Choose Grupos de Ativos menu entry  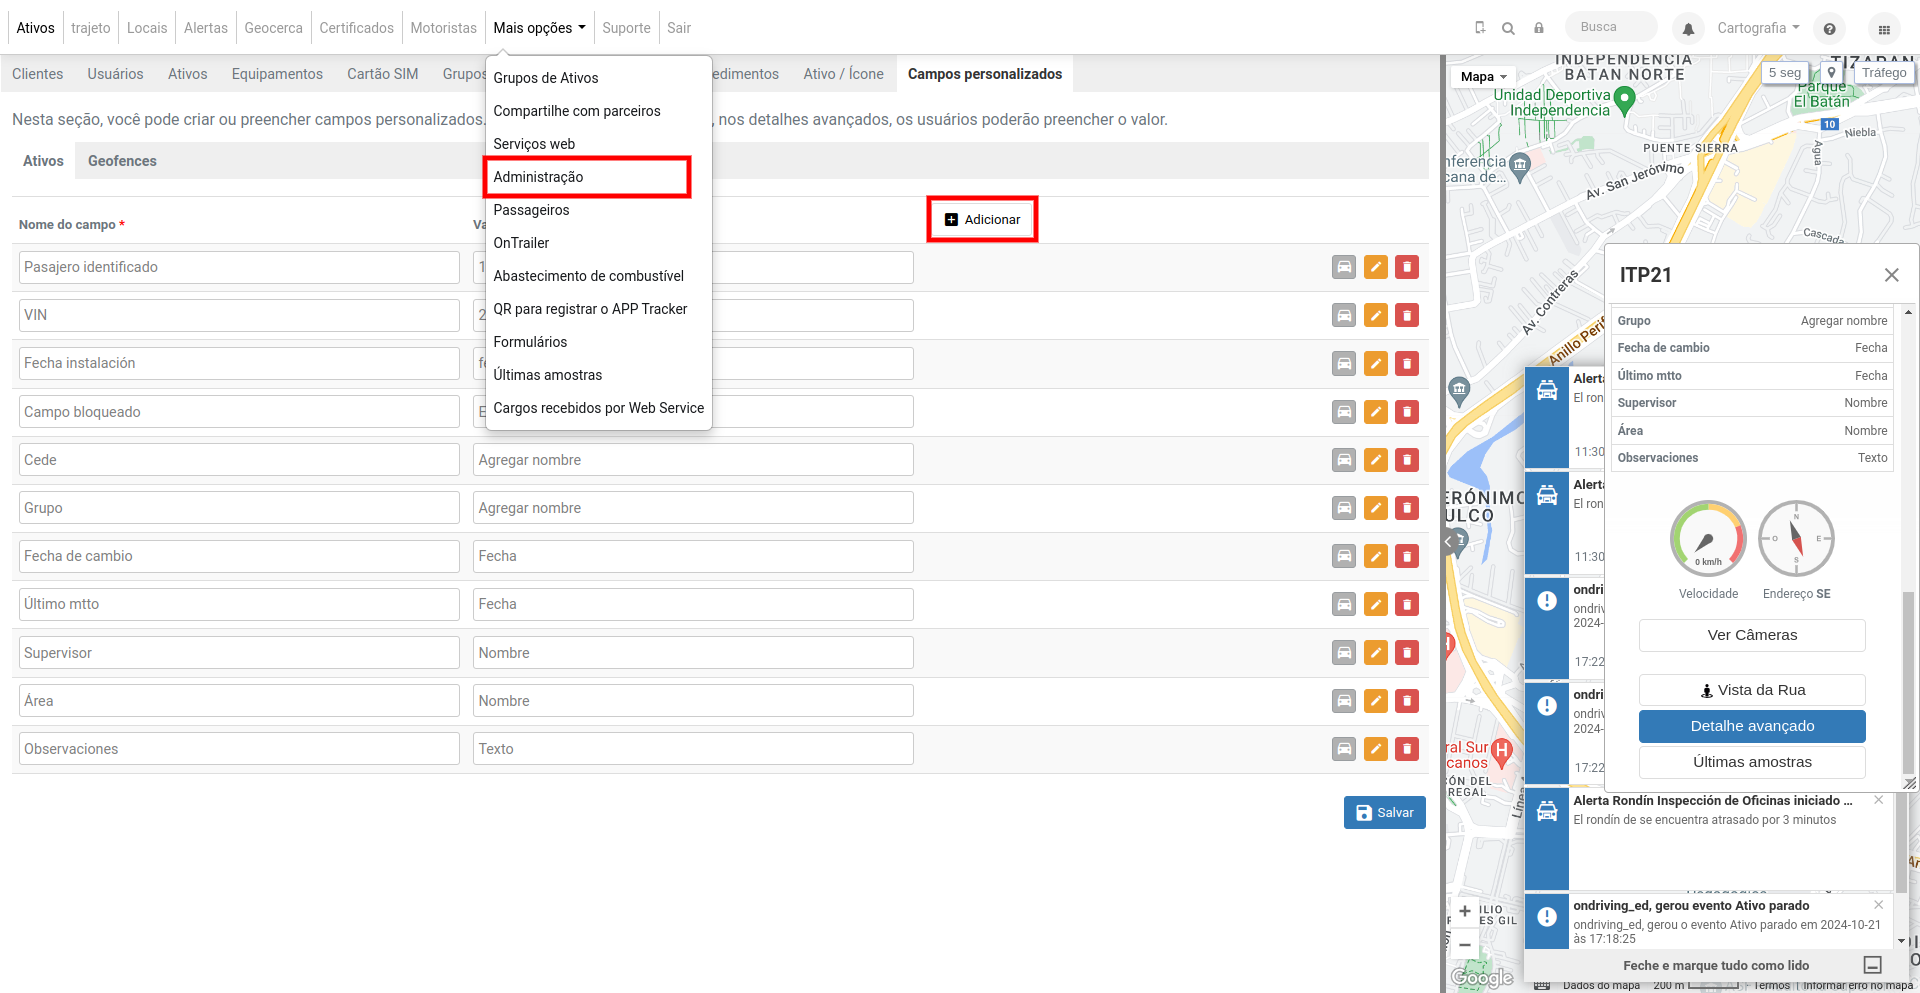pyautogui.click(x=546, y=78)
